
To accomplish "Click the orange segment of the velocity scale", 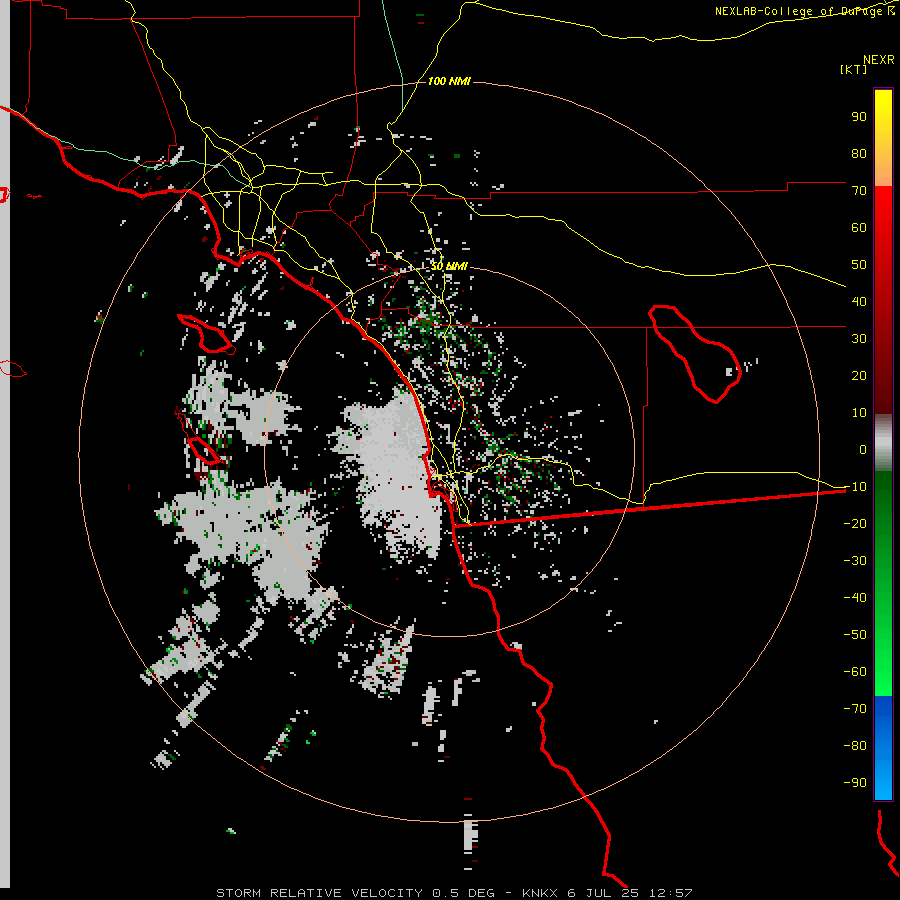I will [883, 166].
